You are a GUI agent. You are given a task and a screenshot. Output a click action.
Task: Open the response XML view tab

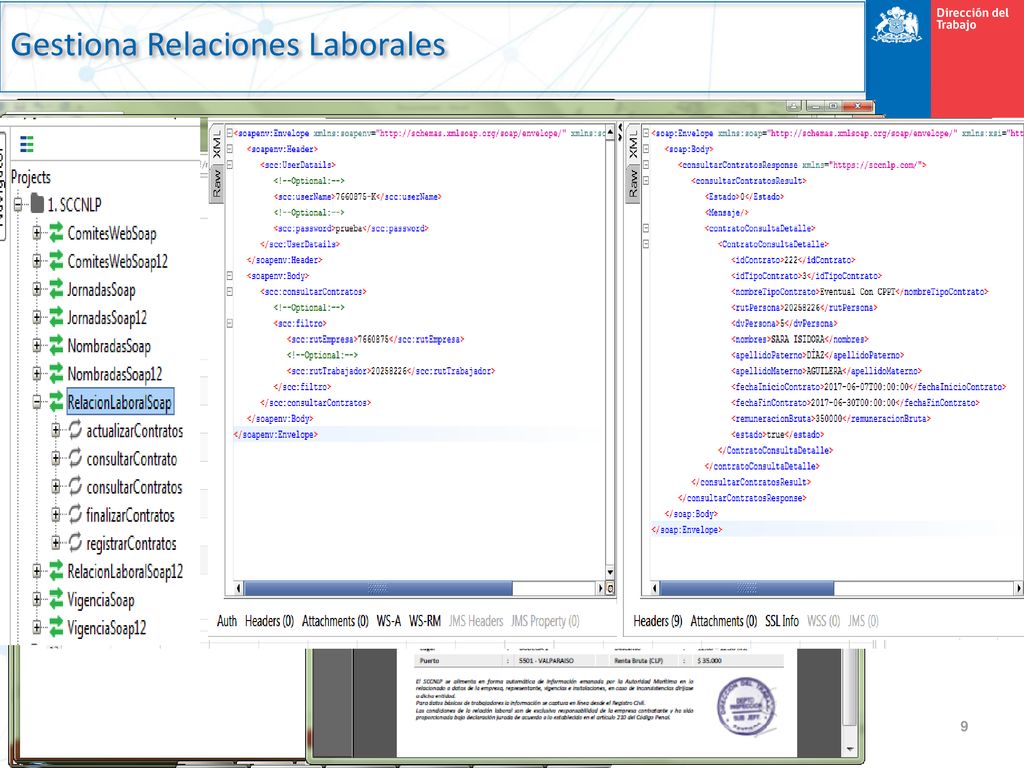(x=633, y=145)
